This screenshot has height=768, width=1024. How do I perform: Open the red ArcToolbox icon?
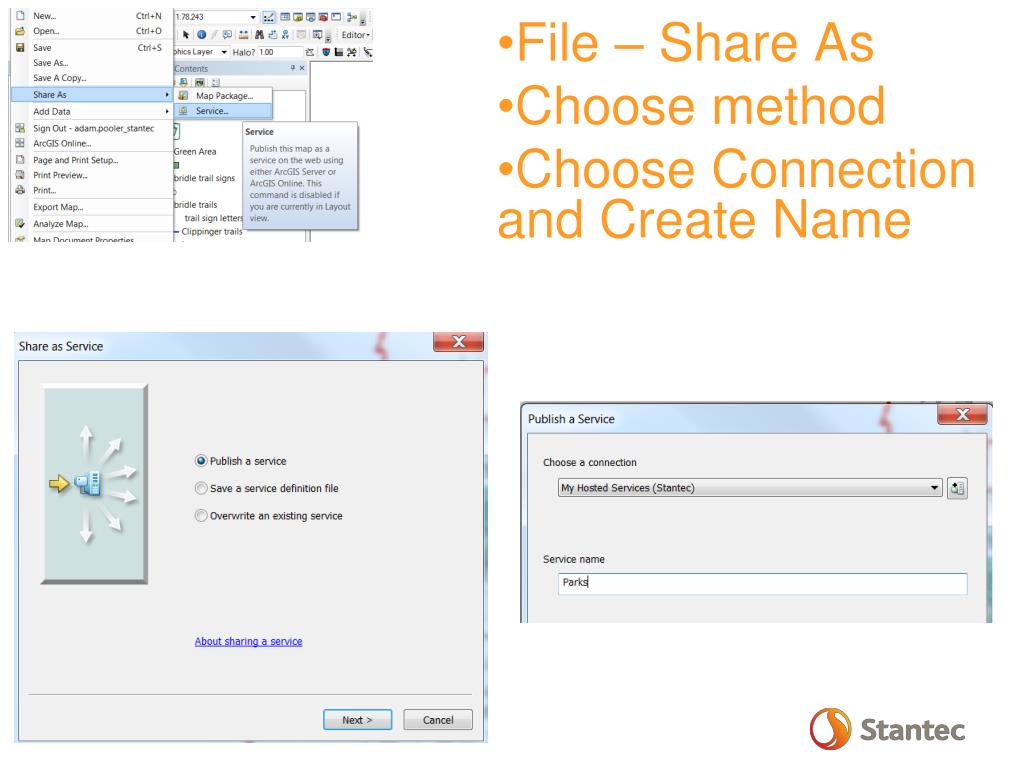pyautogui.click(x=323, y=17)
